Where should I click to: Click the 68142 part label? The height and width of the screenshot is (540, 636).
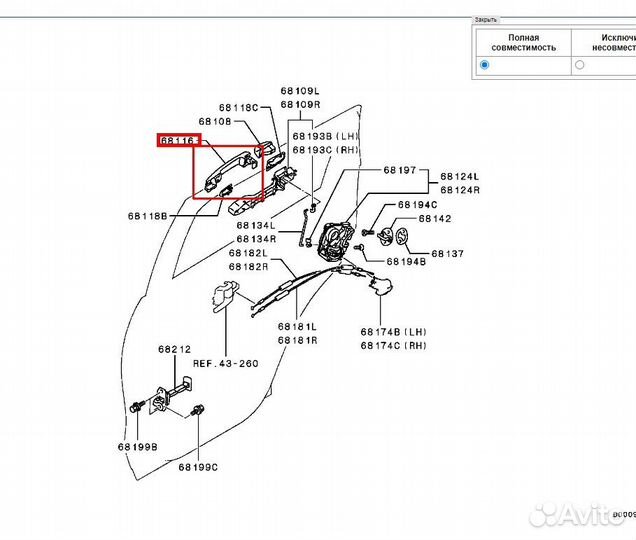(x=435, y=218)
